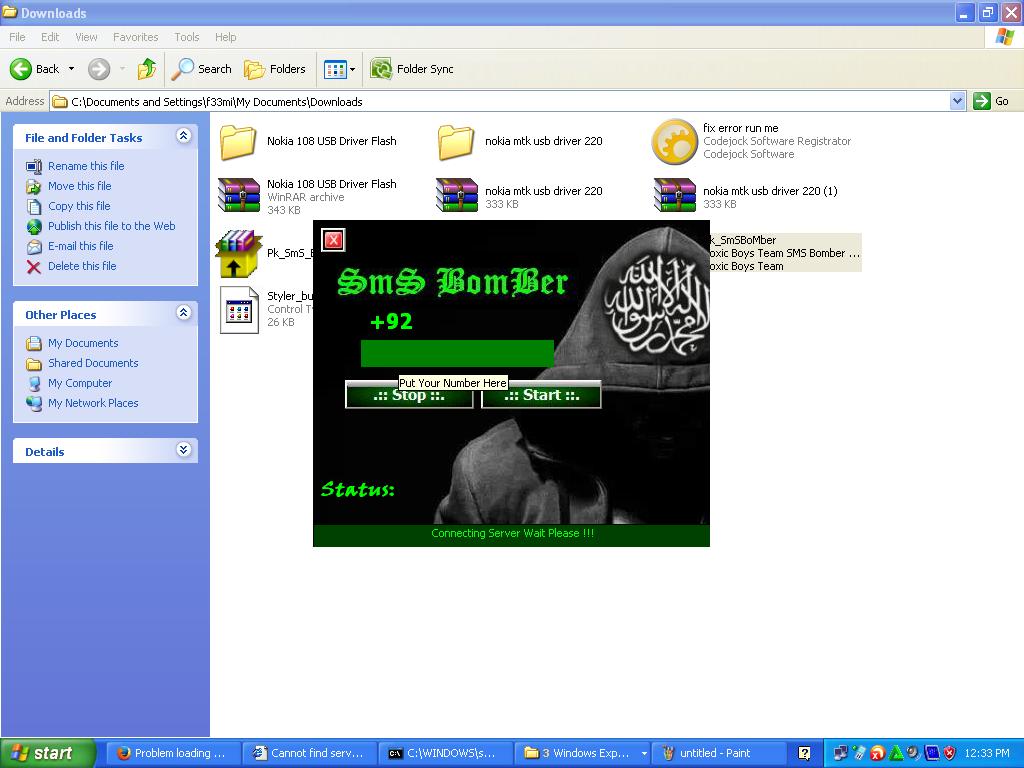This screenshot has width=1024, height=768.
Task: Click Publish this file to the Web
Action: (x=111, y=226)
